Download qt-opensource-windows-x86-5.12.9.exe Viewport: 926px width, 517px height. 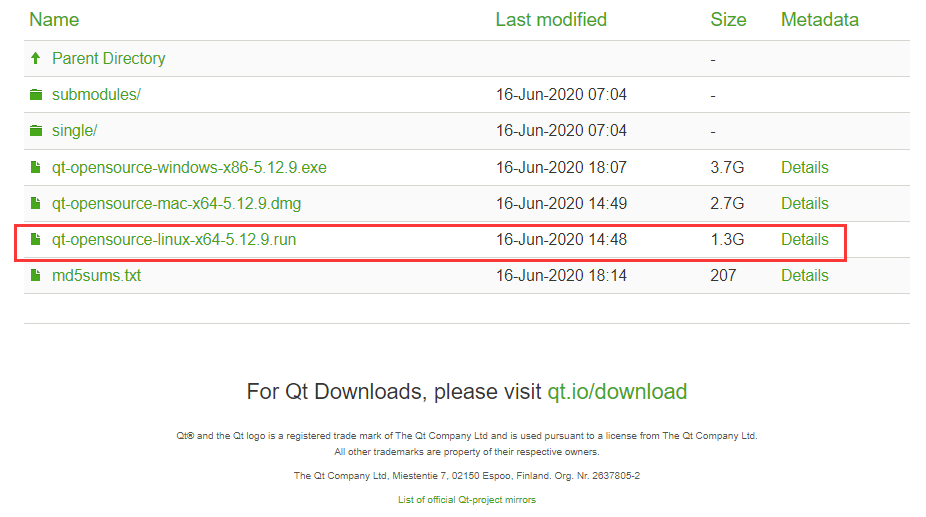click(x=189, y=168)
